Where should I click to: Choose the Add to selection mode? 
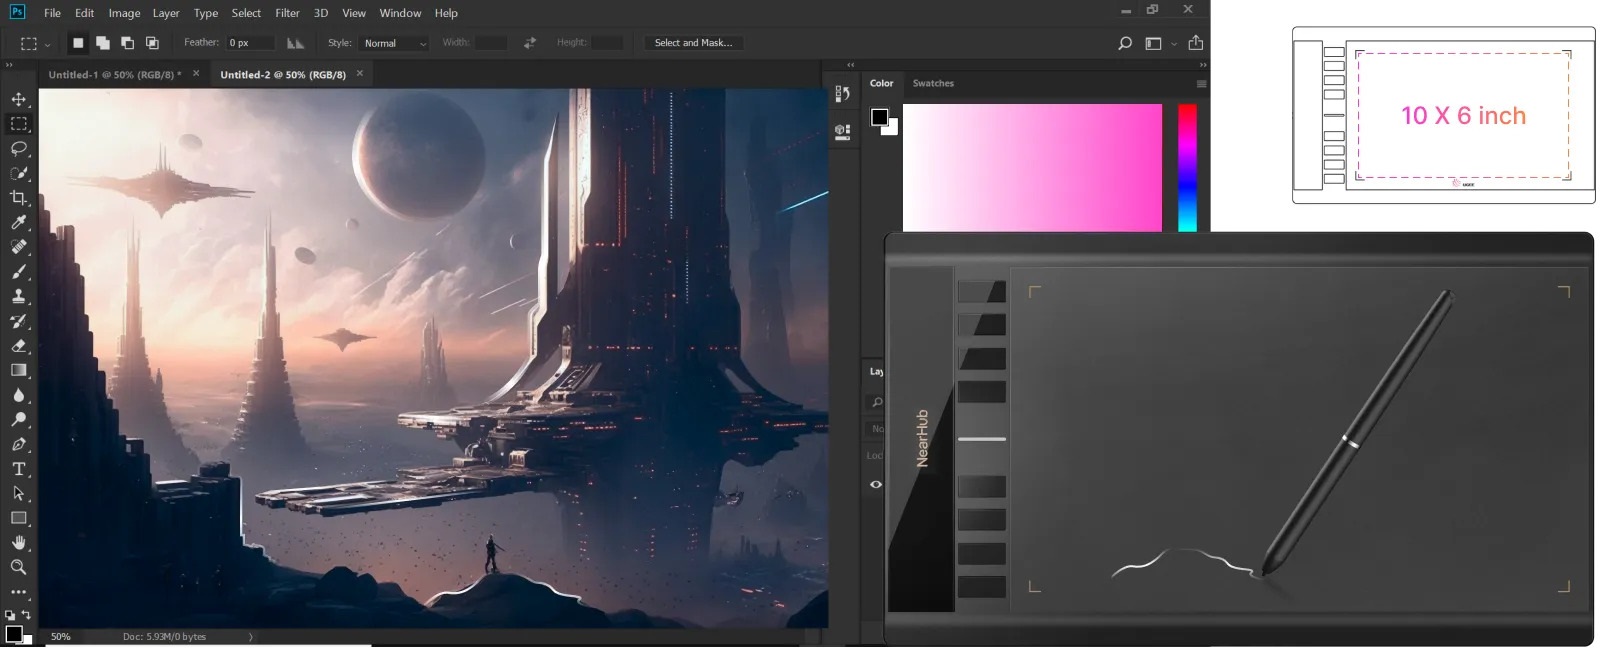point(102,43)
